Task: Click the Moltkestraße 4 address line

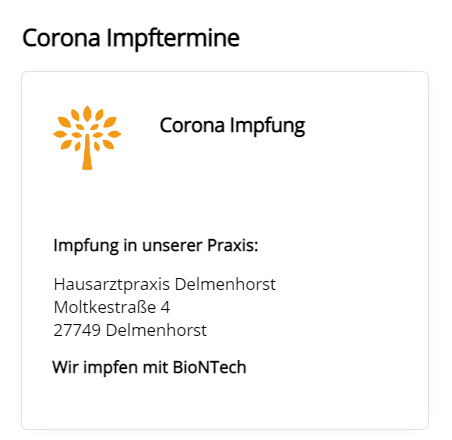Action: point(112,307)
